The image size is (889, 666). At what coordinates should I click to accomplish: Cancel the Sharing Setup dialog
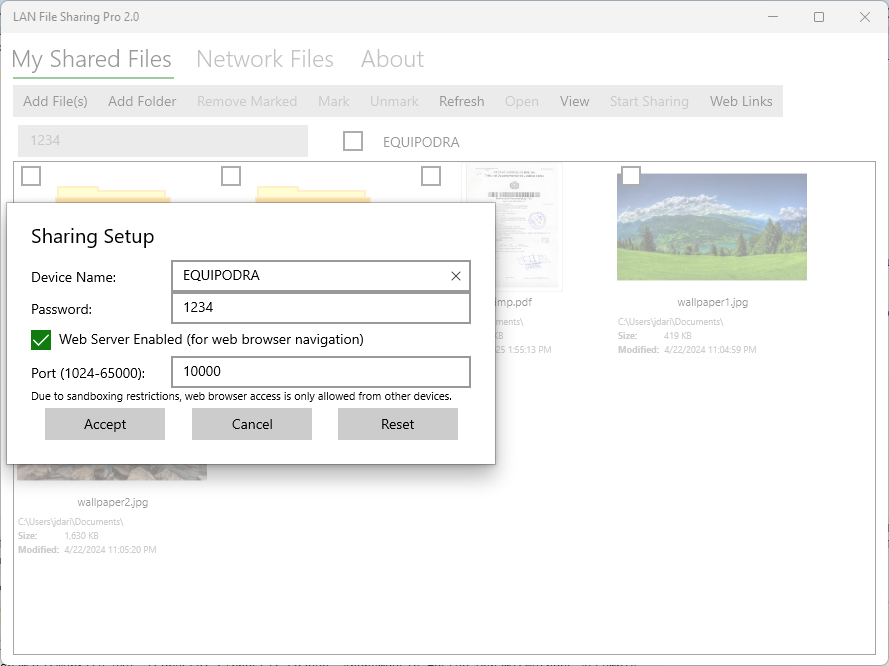251,424
